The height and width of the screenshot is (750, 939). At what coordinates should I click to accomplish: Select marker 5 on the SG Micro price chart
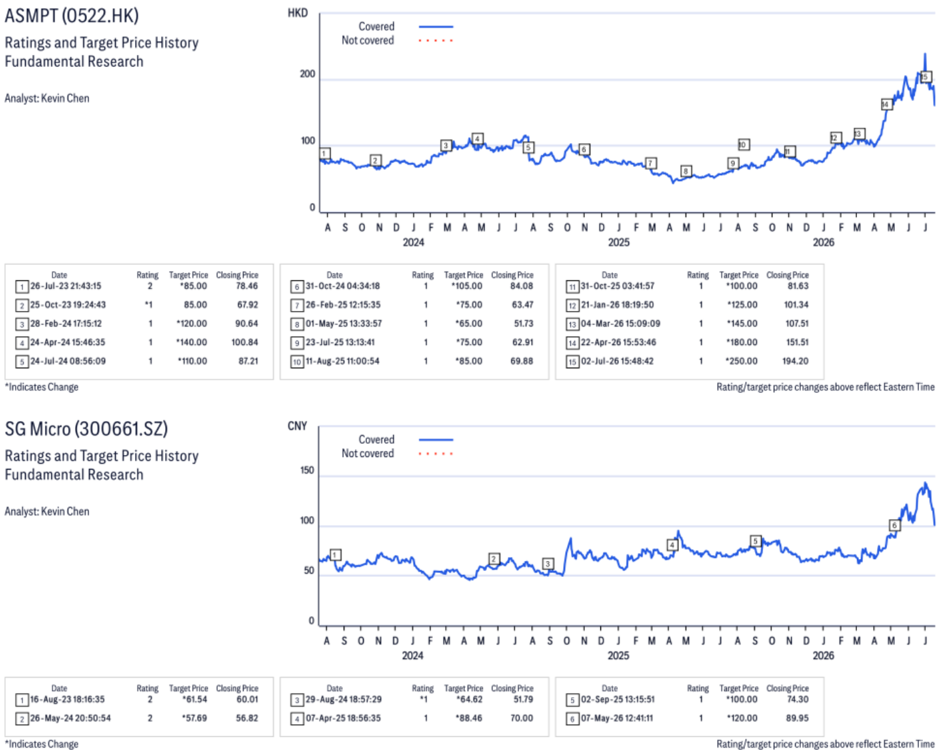pyautogui.click(x=756, y=541)
